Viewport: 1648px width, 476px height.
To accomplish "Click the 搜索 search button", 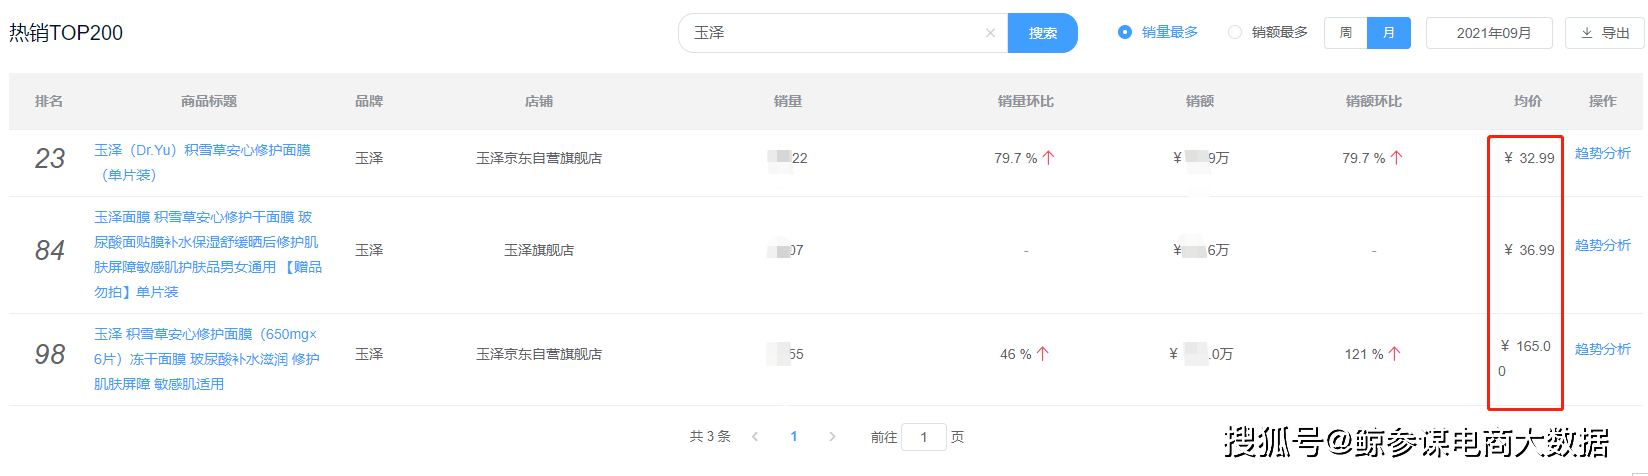I will [x=1042, y=33].
